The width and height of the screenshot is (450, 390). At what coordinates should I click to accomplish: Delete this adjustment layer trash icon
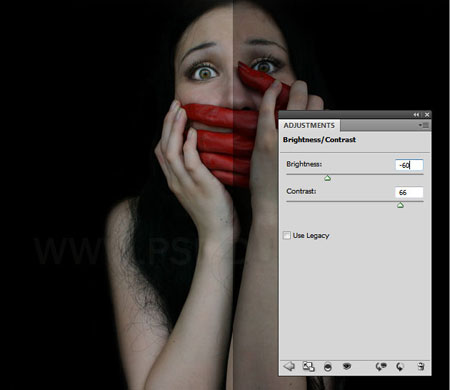(x=421, y=367)
